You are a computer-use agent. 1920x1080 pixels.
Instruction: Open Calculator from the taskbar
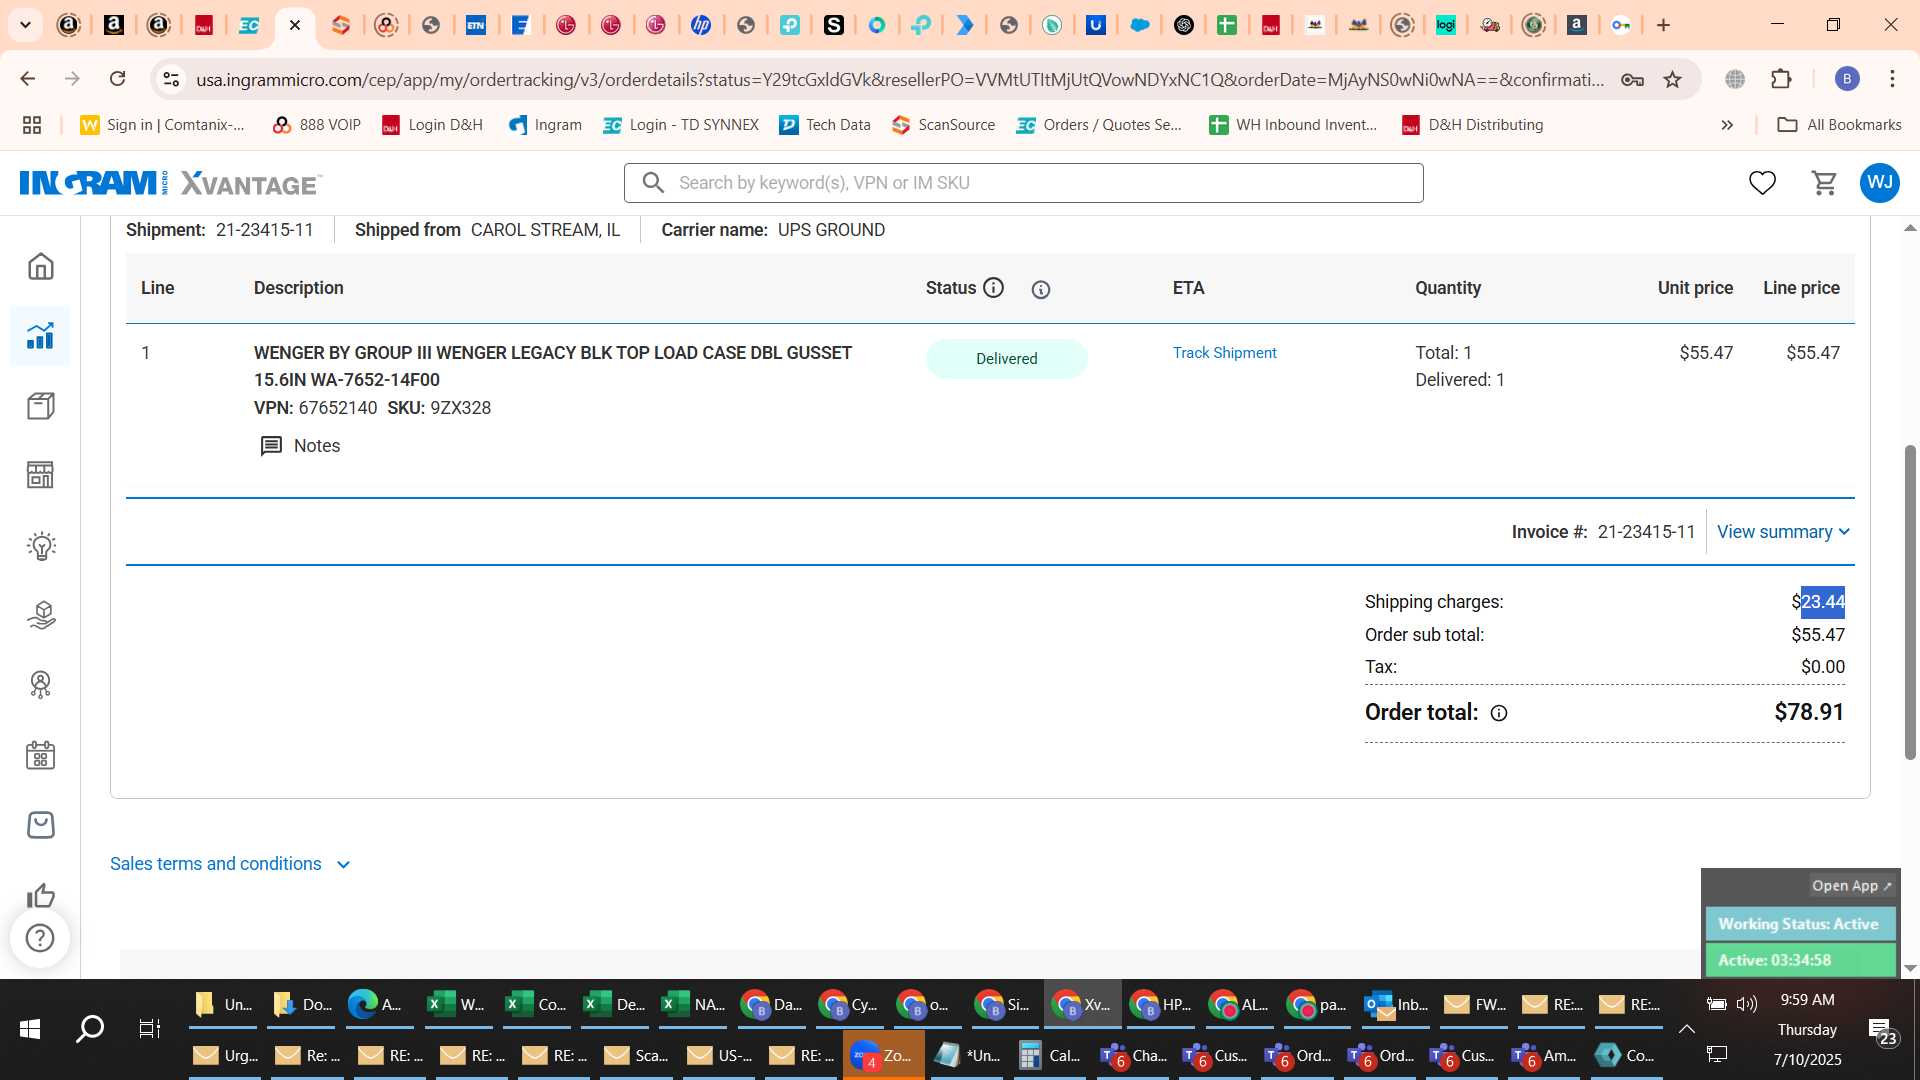point(1050,1055)
